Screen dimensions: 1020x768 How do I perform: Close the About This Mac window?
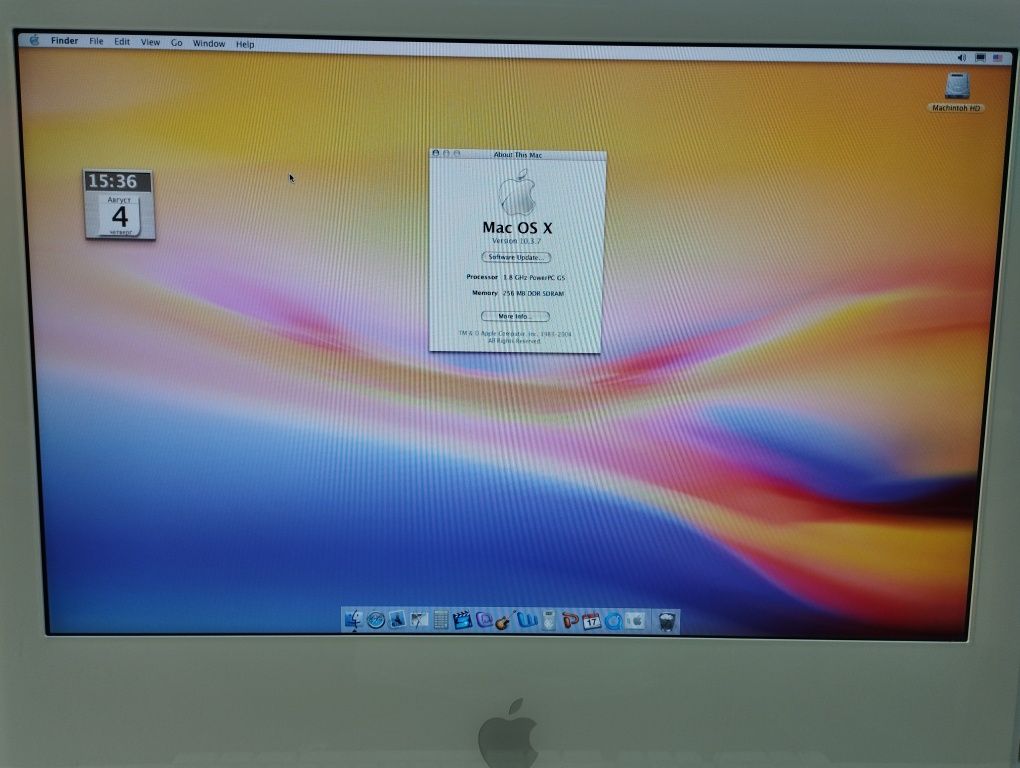pyautogui.click(x=436, y=153)
